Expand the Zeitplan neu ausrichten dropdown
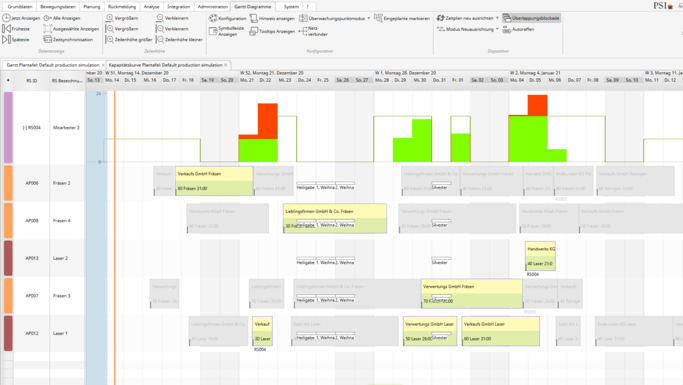 coord(497,18)
